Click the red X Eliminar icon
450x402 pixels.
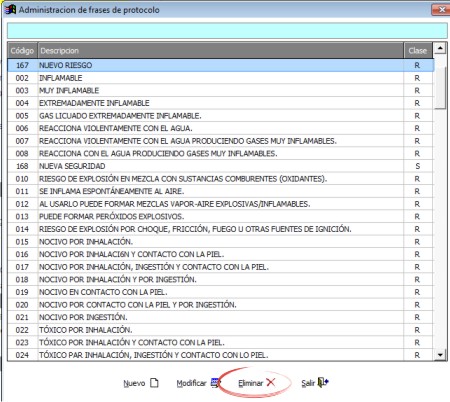point(271,382)
